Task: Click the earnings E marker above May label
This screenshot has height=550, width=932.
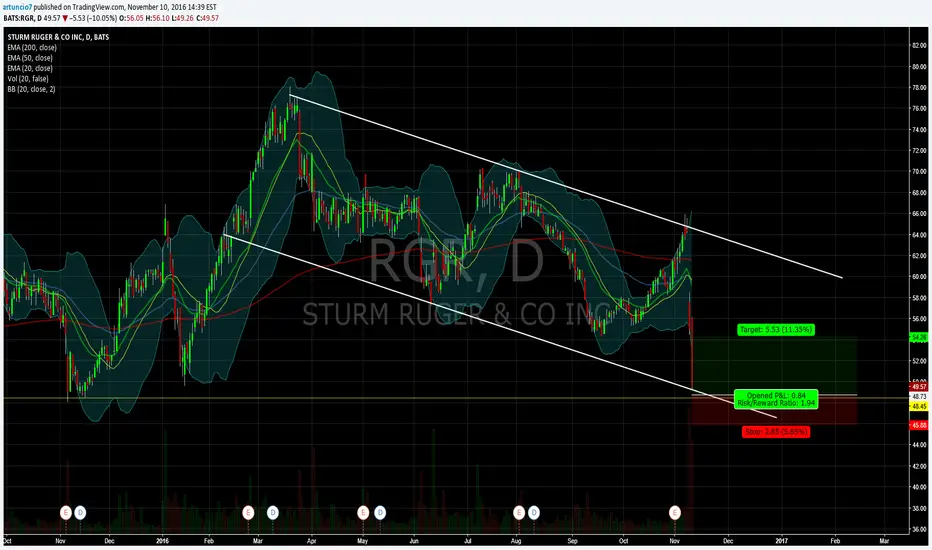Action: pyautogui.click(x=363, y=512)
